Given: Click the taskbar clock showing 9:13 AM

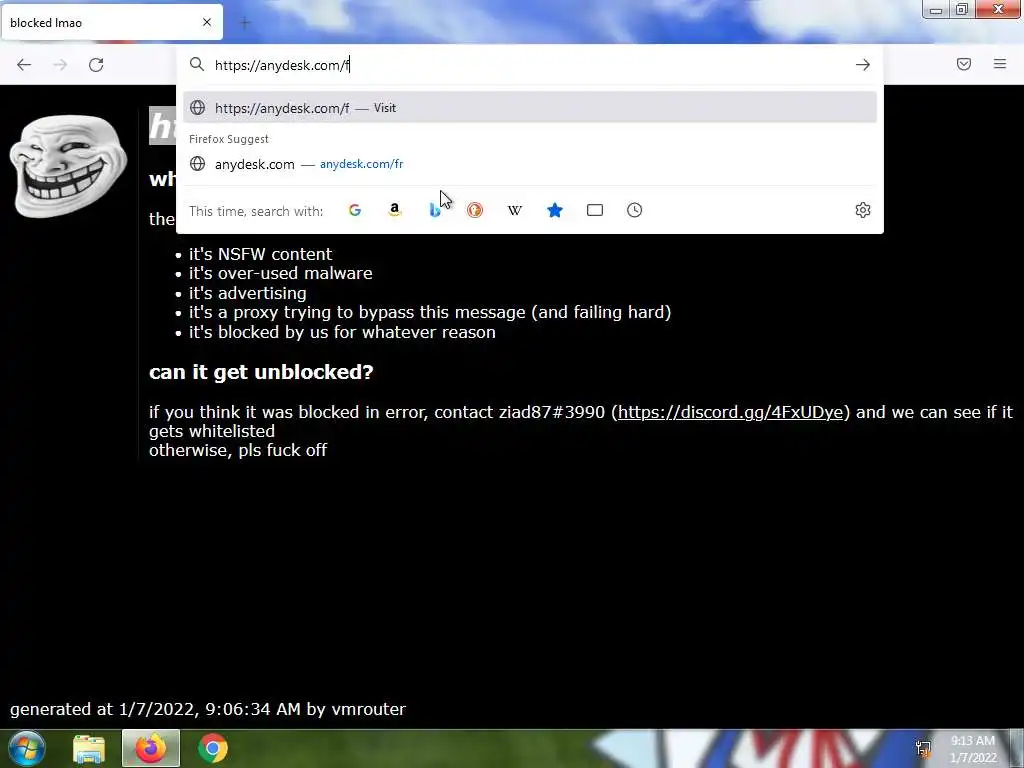Looking at the screenshot, I should pos(973,749).
